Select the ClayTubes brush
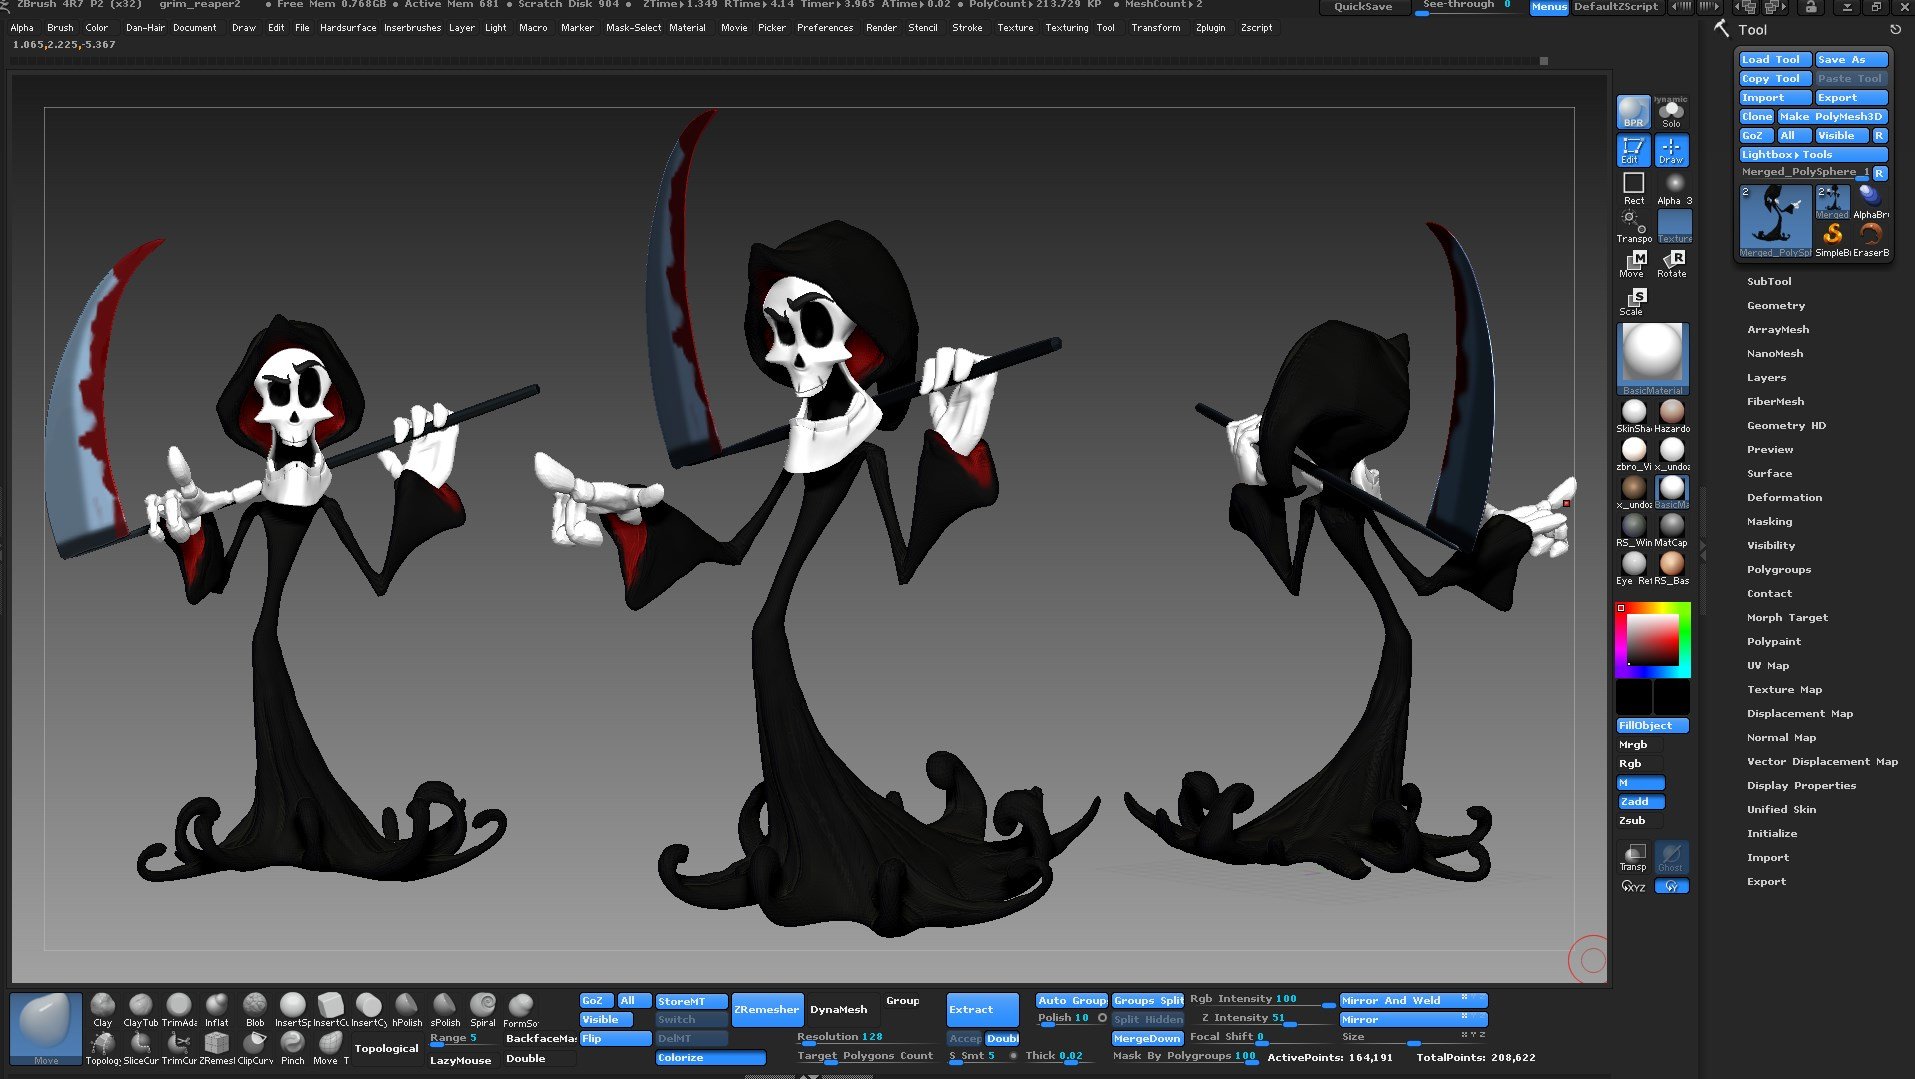Viewport: 1915px width, 1079px height. [x=140, y=1009]
